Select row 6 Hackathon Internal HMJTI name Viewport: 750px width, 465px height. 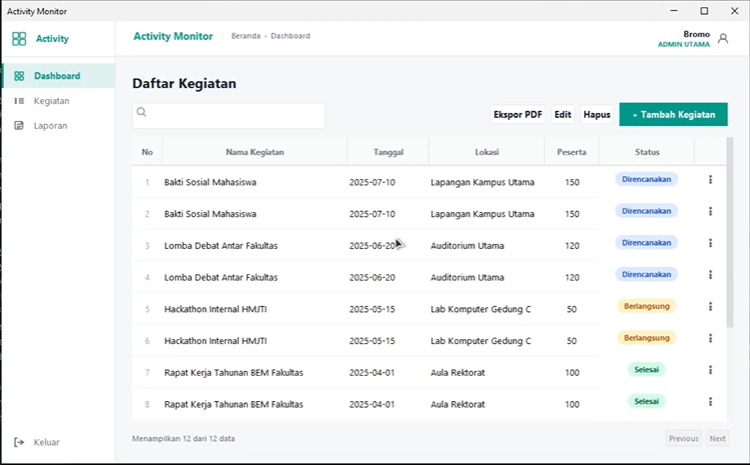(x=216, y=341)
